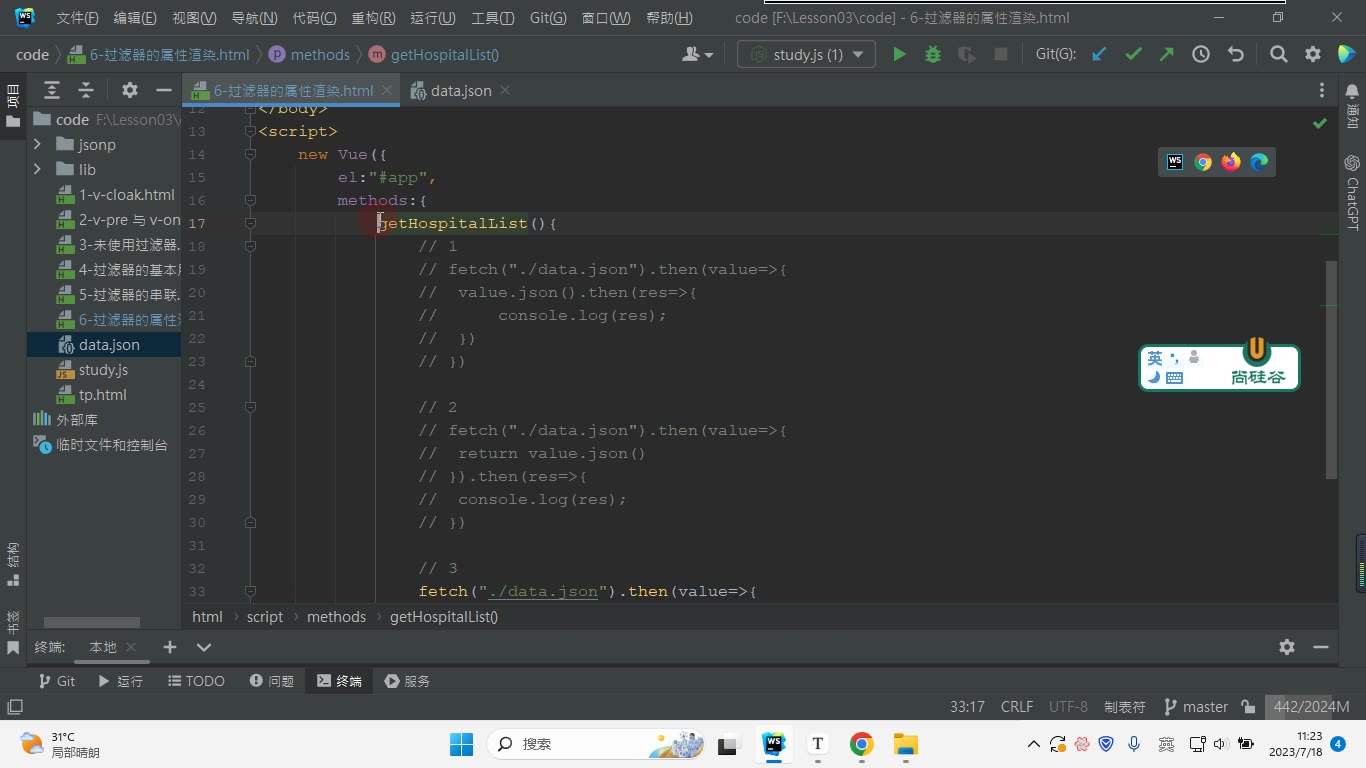
Task: Click getHospitalList() in top breadcrumb
Action: pos(434,55)
